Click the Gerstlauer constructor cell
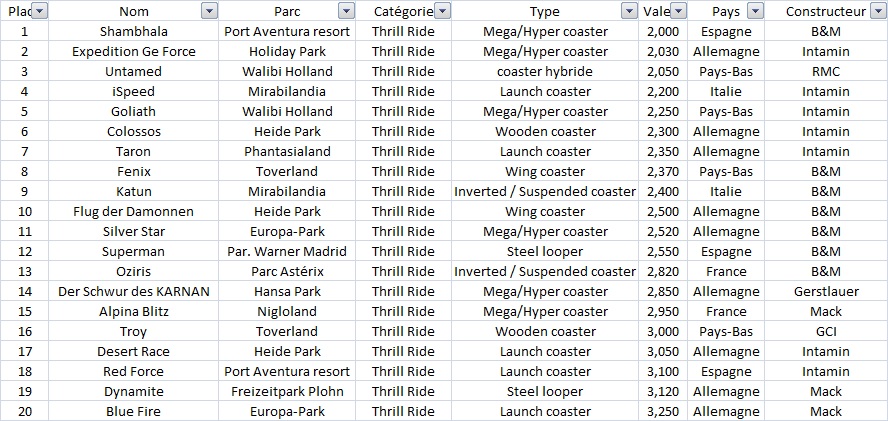The image size is (888, 421). (826, 292)
